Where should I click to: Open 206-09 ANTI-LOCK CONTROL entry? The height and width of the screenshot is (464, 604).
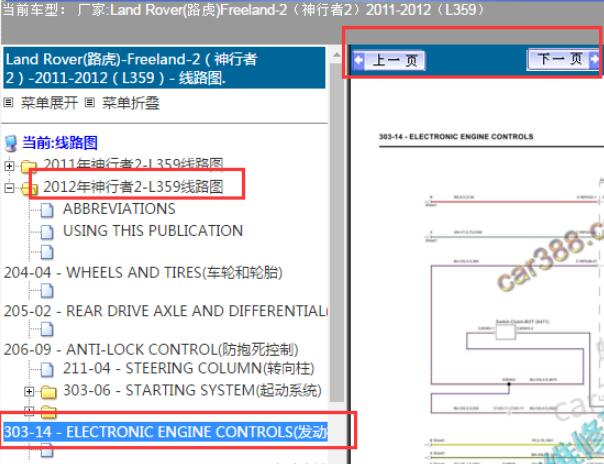[151, 349]
